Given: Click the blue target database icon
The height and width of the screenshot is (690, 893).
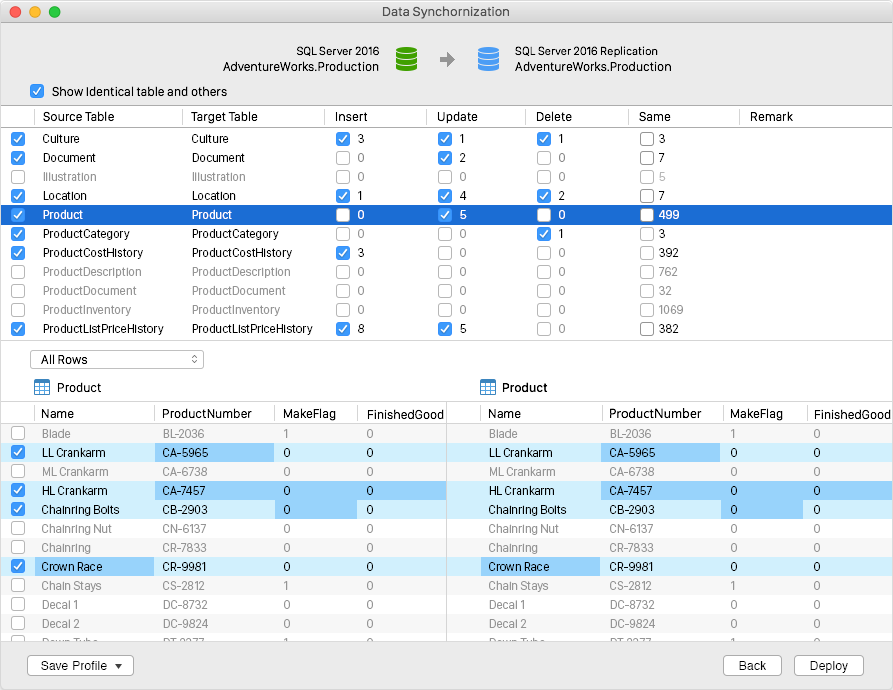Looking at the screenshot, I should click(x=488, y=59).
